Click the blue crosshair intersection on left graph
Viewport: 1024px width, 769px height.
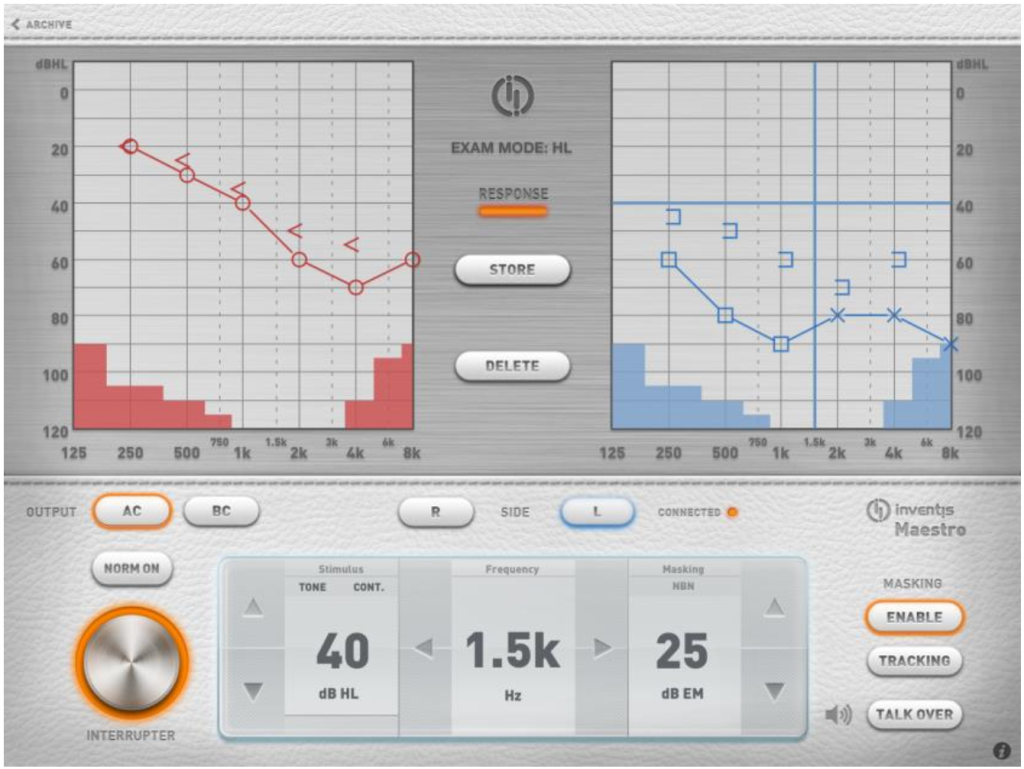[815, 203]
